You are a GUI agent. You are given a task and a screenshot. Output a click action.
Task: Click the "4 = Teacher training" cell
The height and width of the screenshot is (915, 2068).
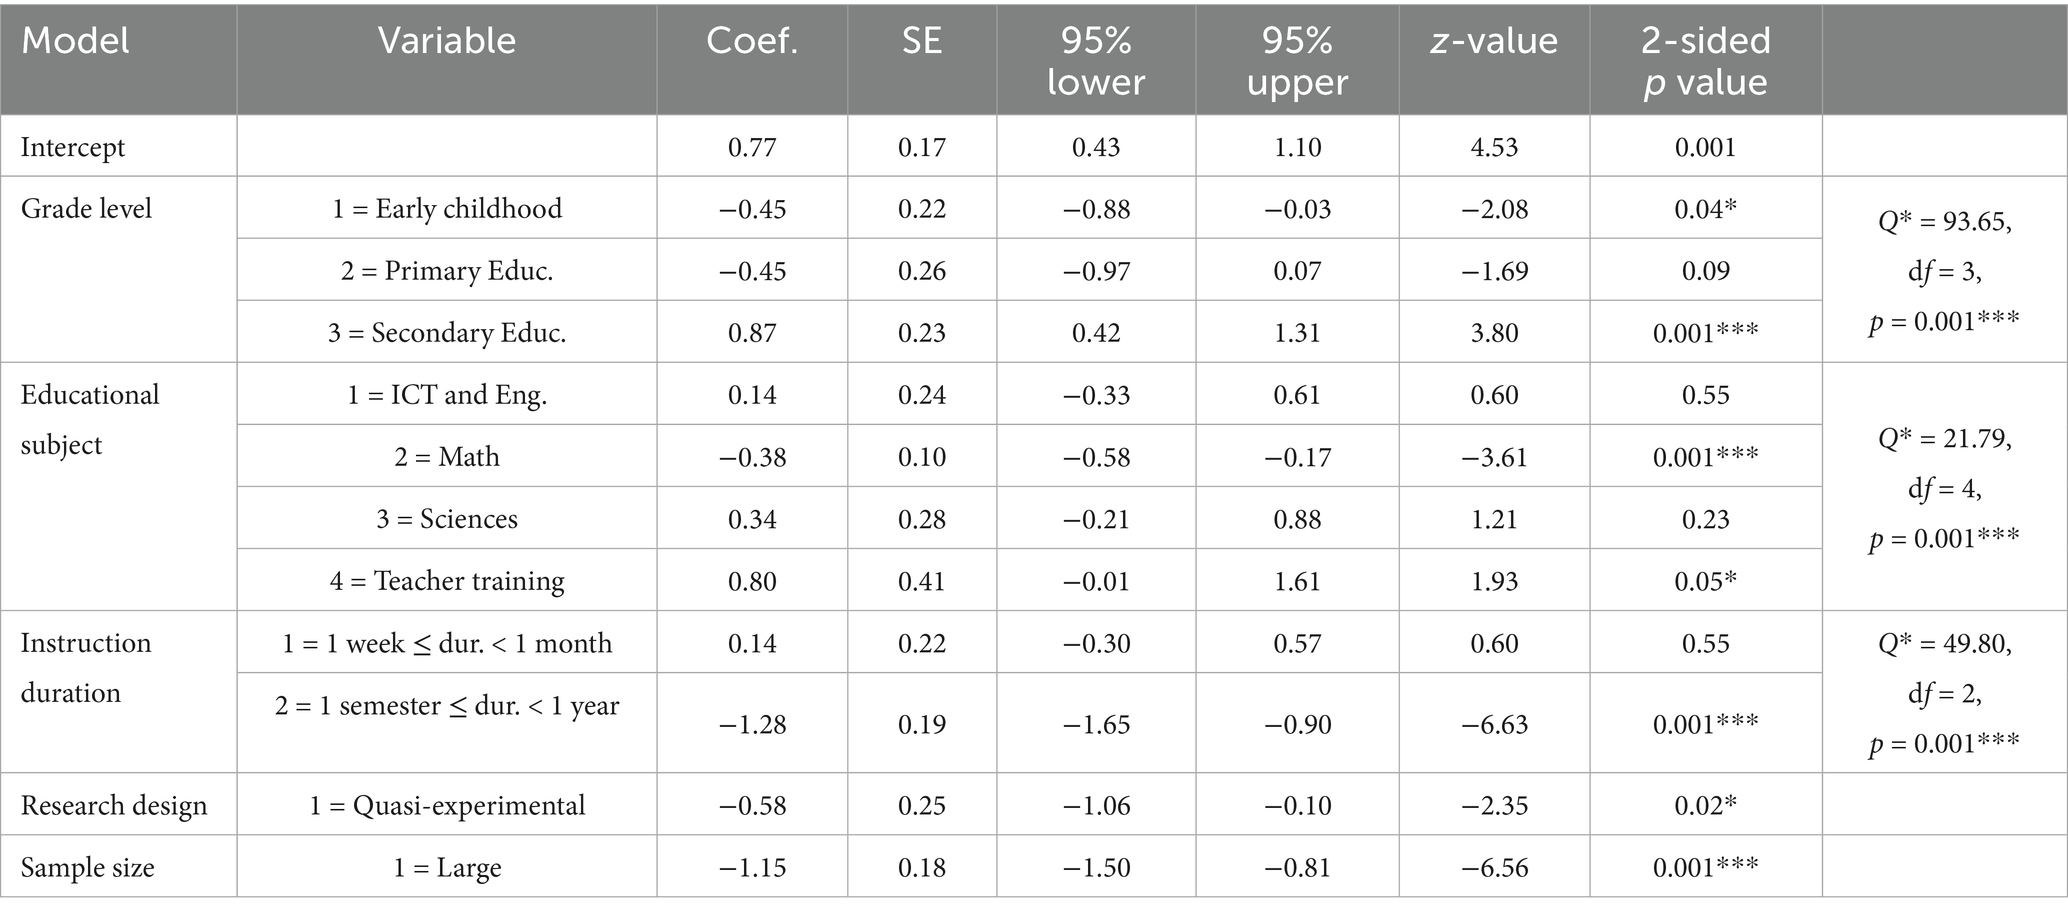point(447,581)
